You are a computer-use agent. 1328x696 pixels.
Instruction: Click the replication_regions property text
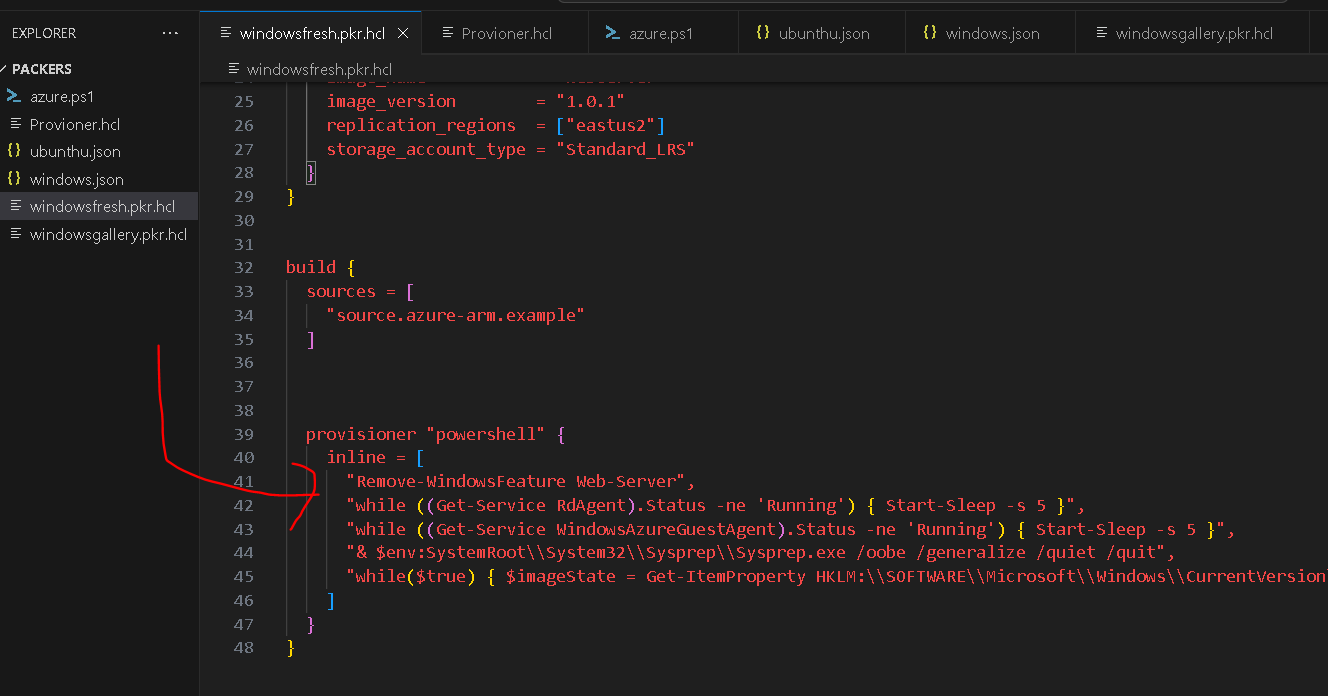click(421, 125)
